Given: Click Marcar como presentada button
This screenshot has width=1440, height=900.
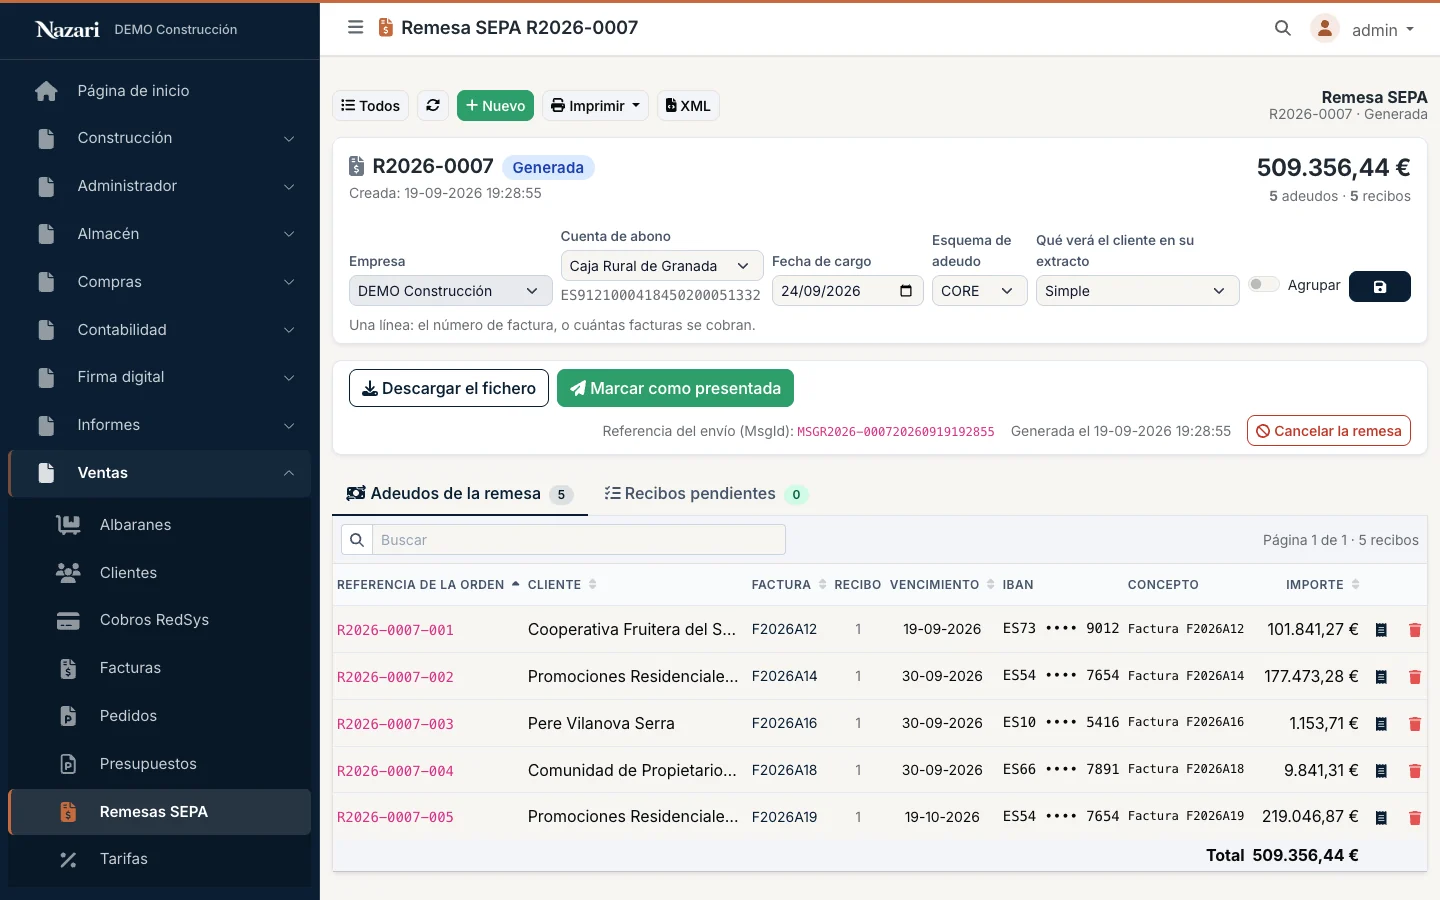Looking at the screenshot, I should click(x=675, y=388).
